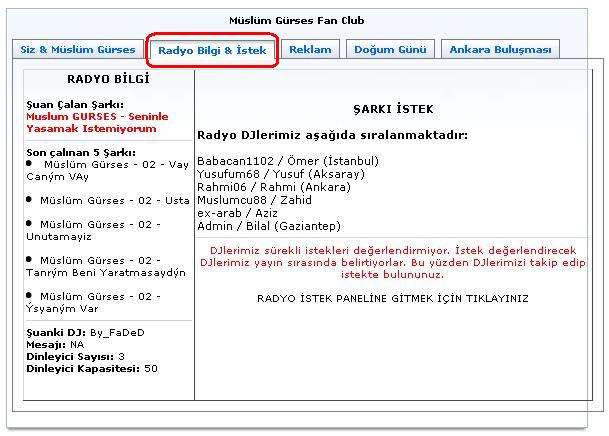
Task: Click current song Seninle Yasamak Istemiyorum
Action: (x=97, y=123)
